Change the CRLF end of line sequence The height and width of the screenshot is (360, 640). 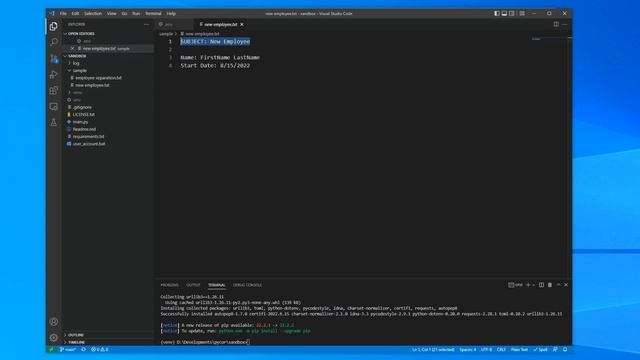click(501, 349)
